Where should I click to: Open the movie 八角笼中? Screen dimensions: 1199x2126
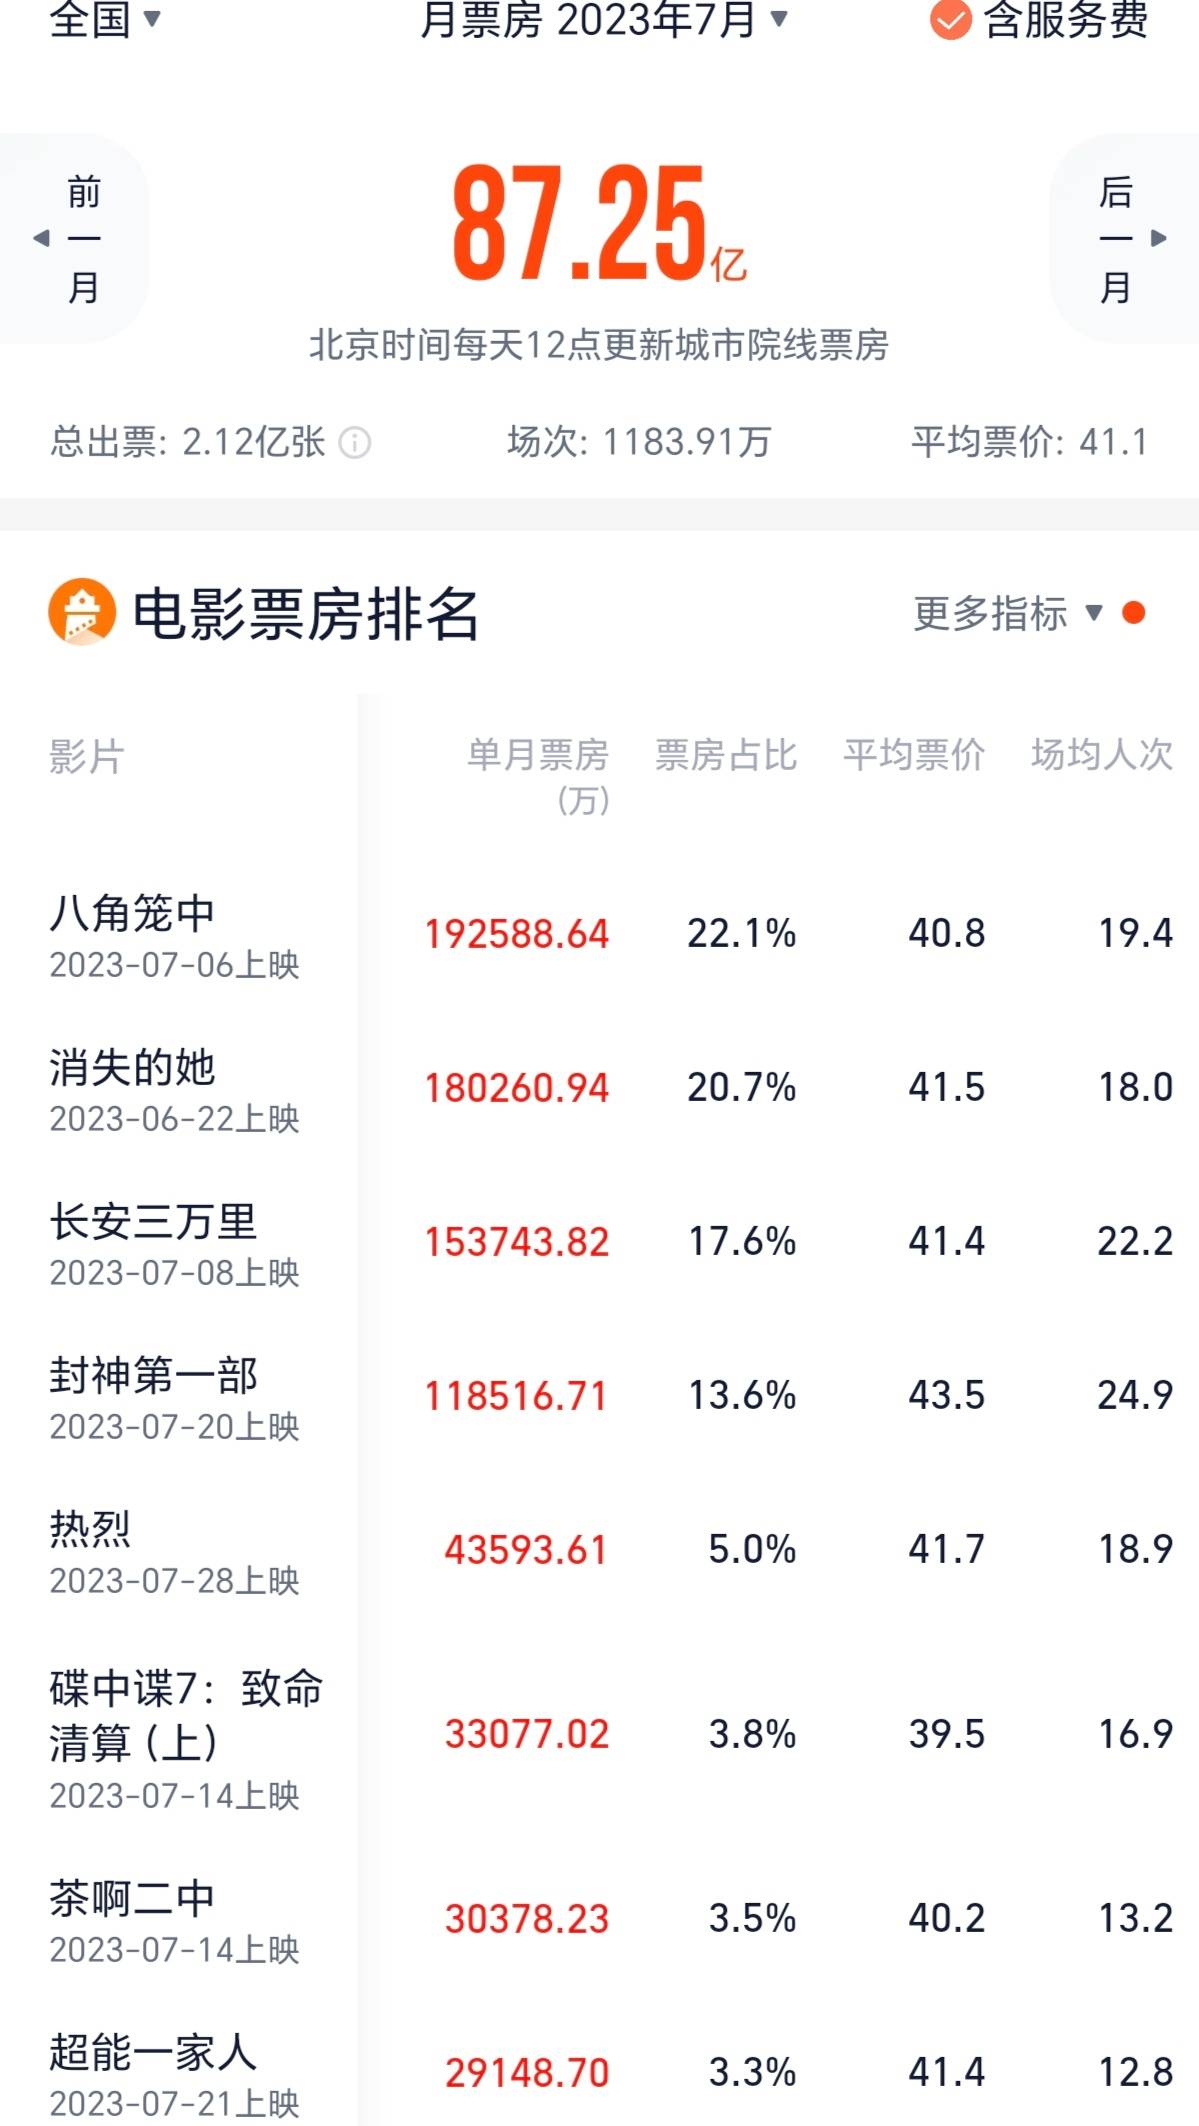pyautogui.click(x=133, y=913)
